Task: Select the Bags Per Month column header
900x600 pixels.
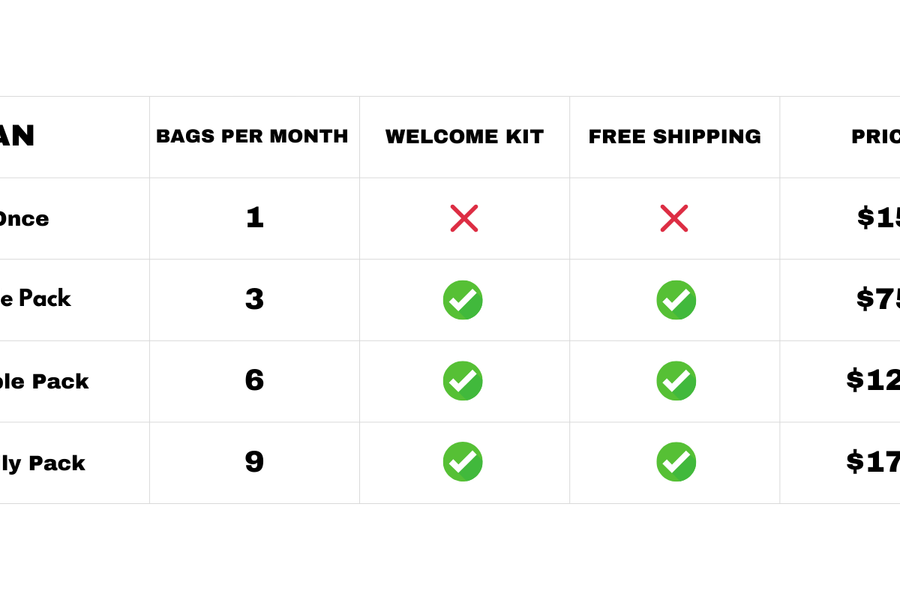Action: tap(252, 137)
